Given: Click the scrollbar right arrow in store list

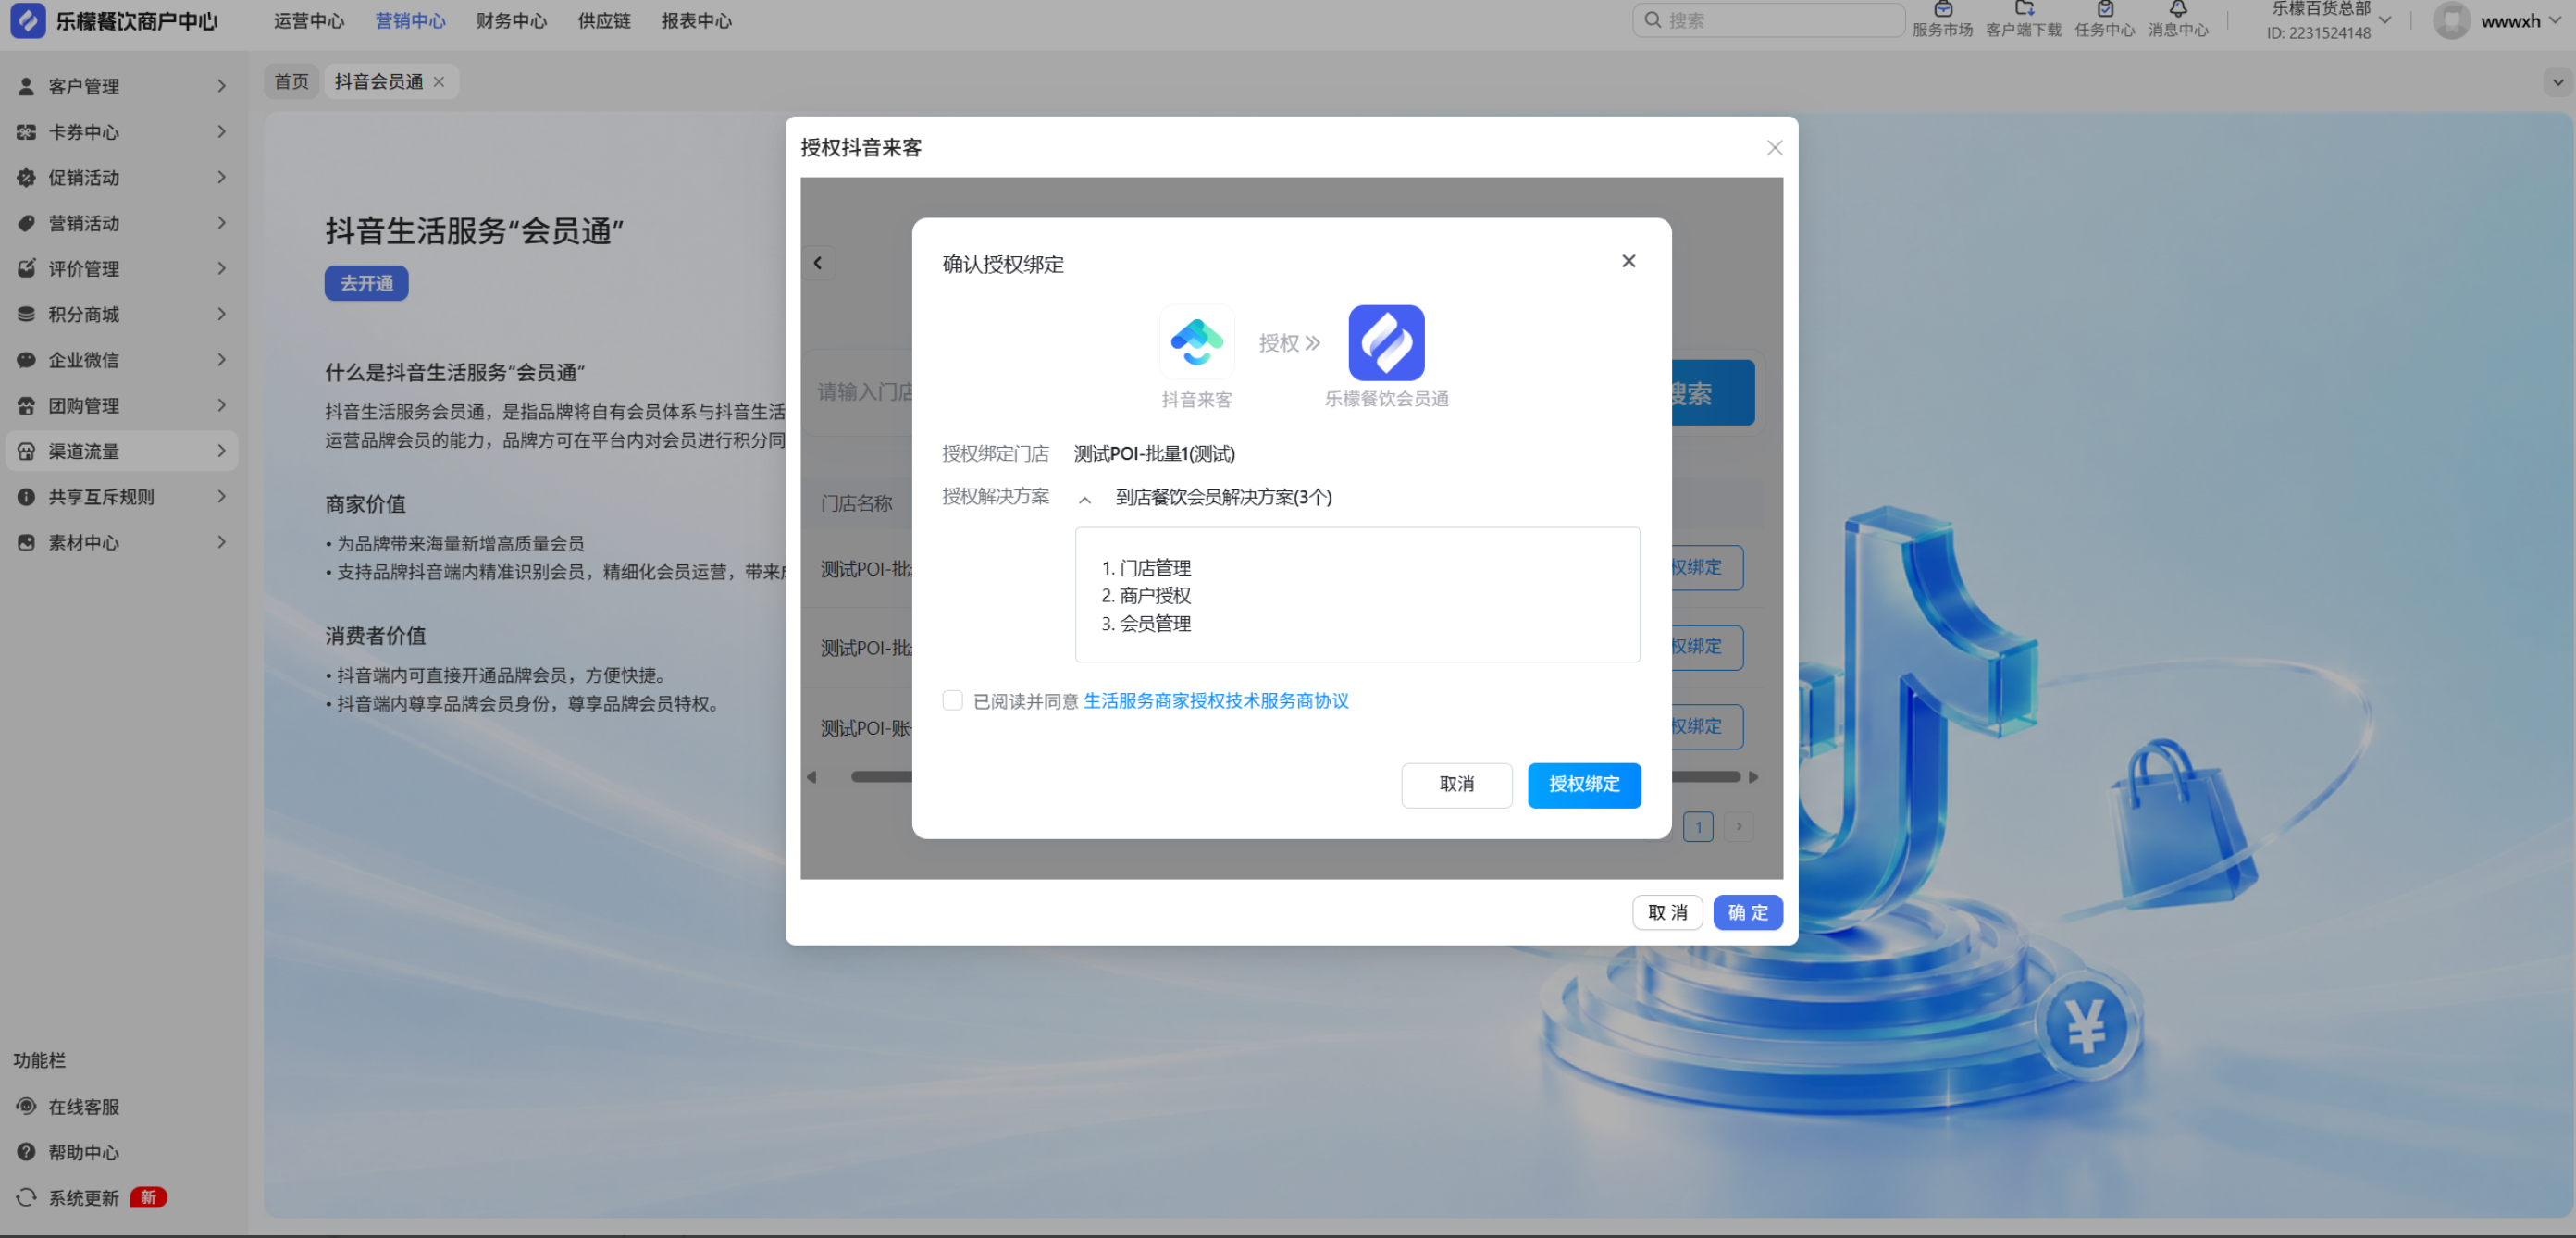Looking at the screenshot, I should 1753,777.
